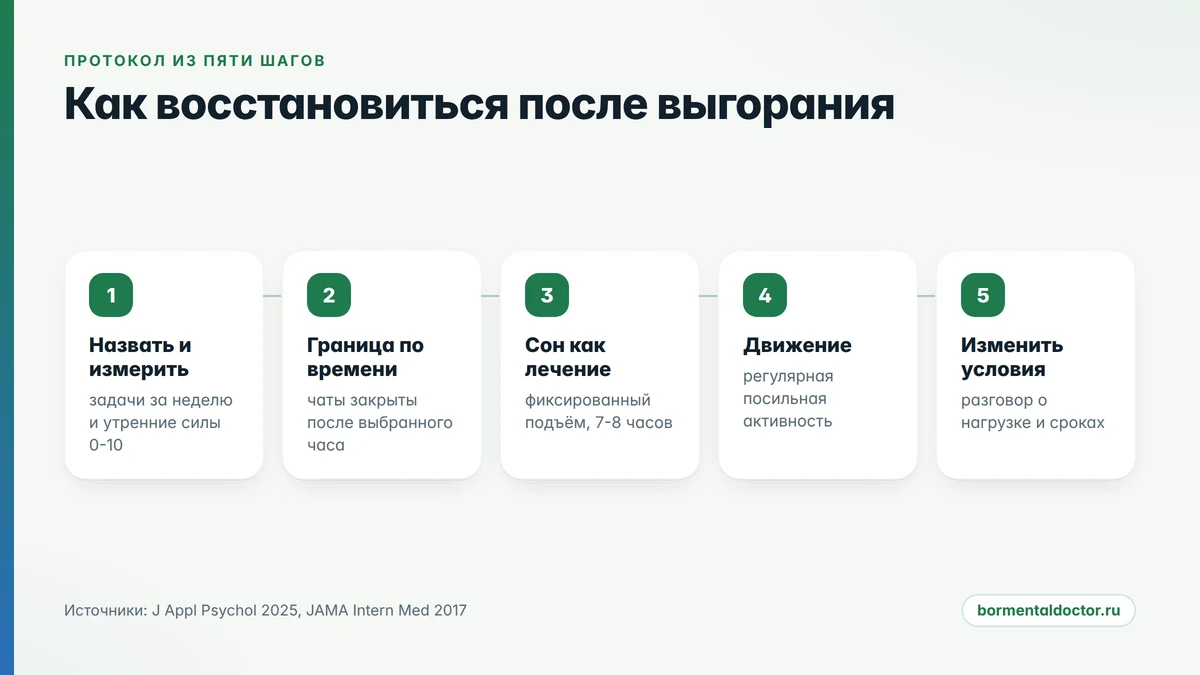Click text "чаты закрыты после выбранного часа"

[380, 422]
